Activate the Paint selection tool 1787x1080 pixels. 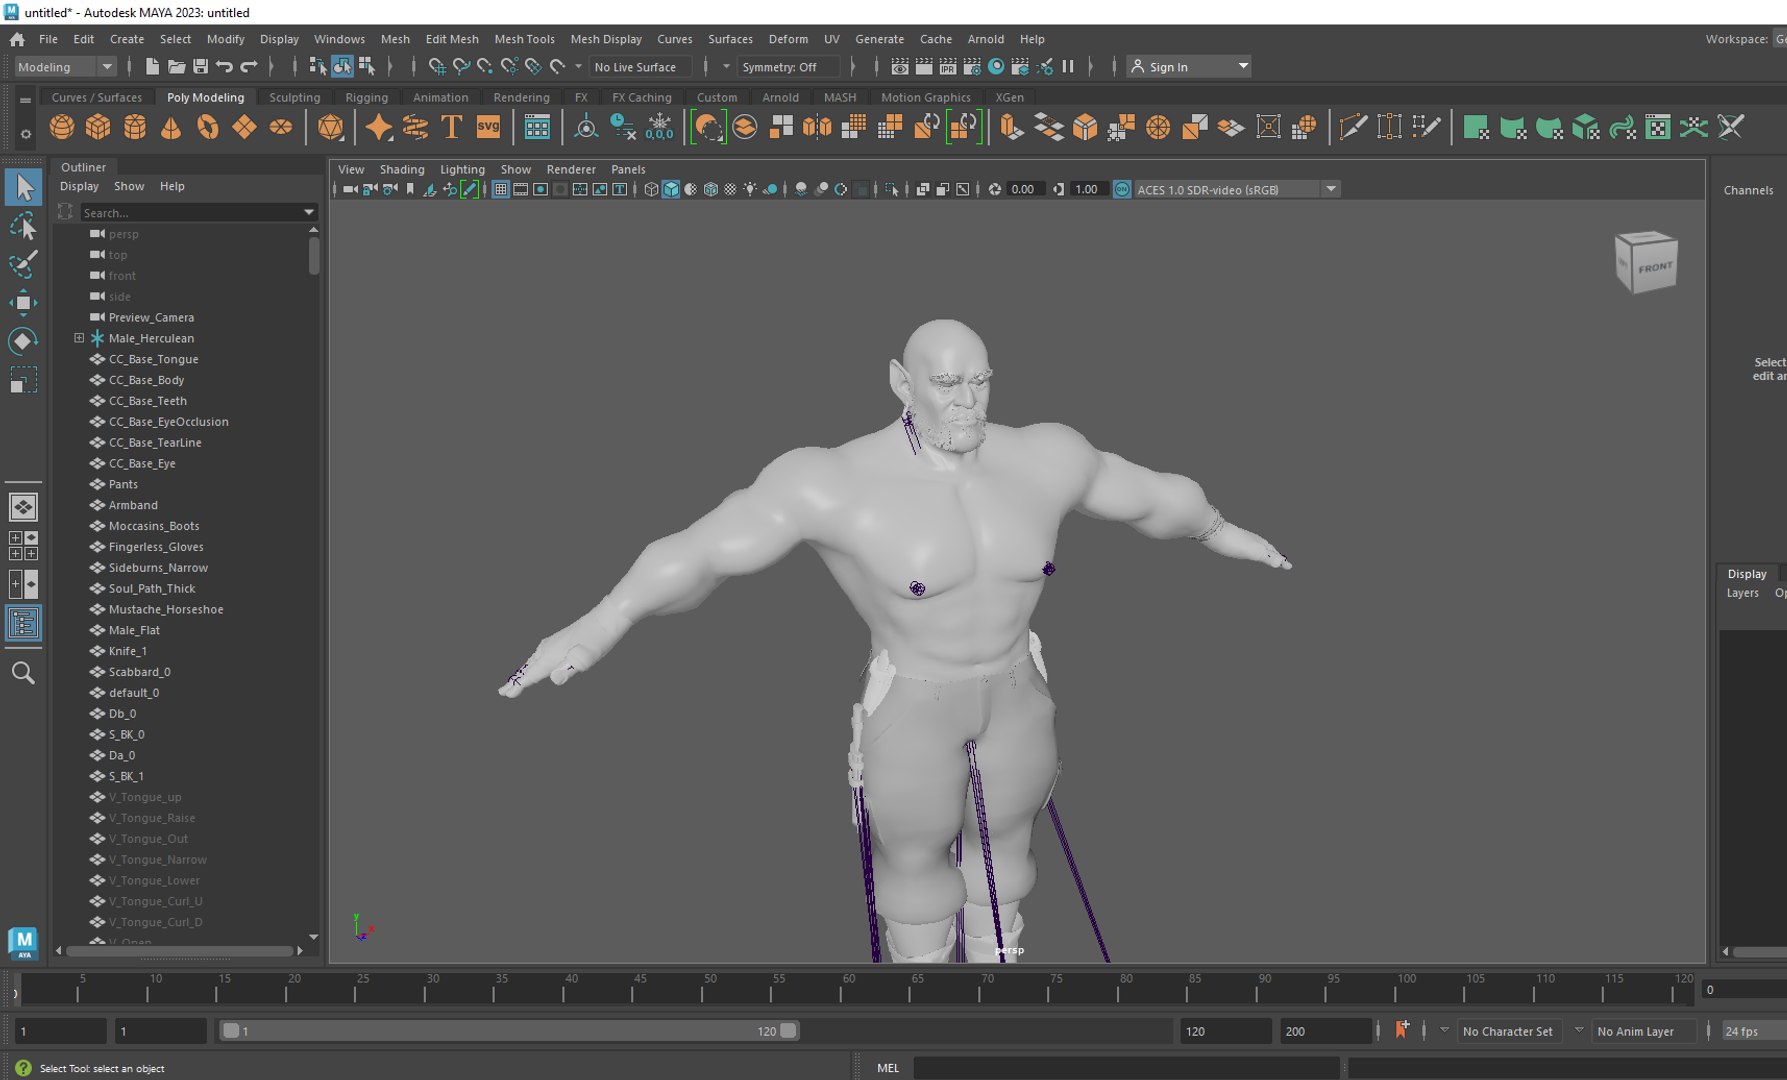point(23,264)
